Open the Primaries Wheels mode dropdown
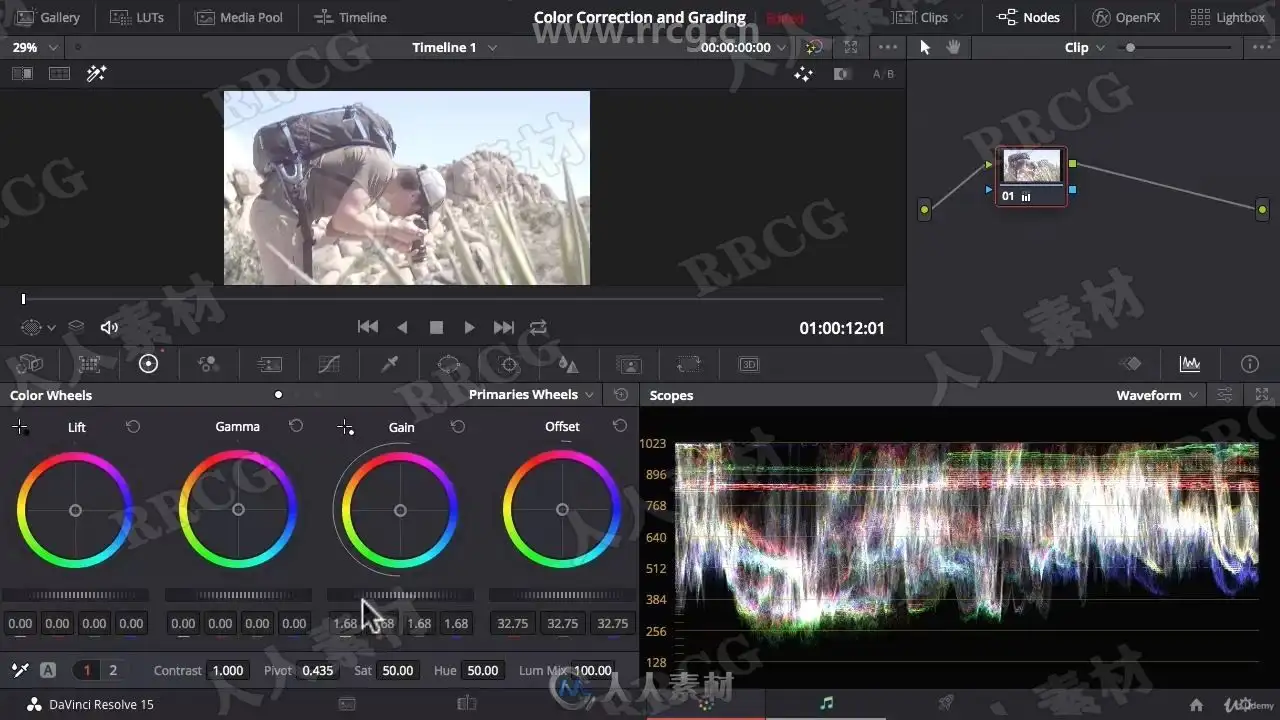The image size is (1280, 720). point(531,395)
